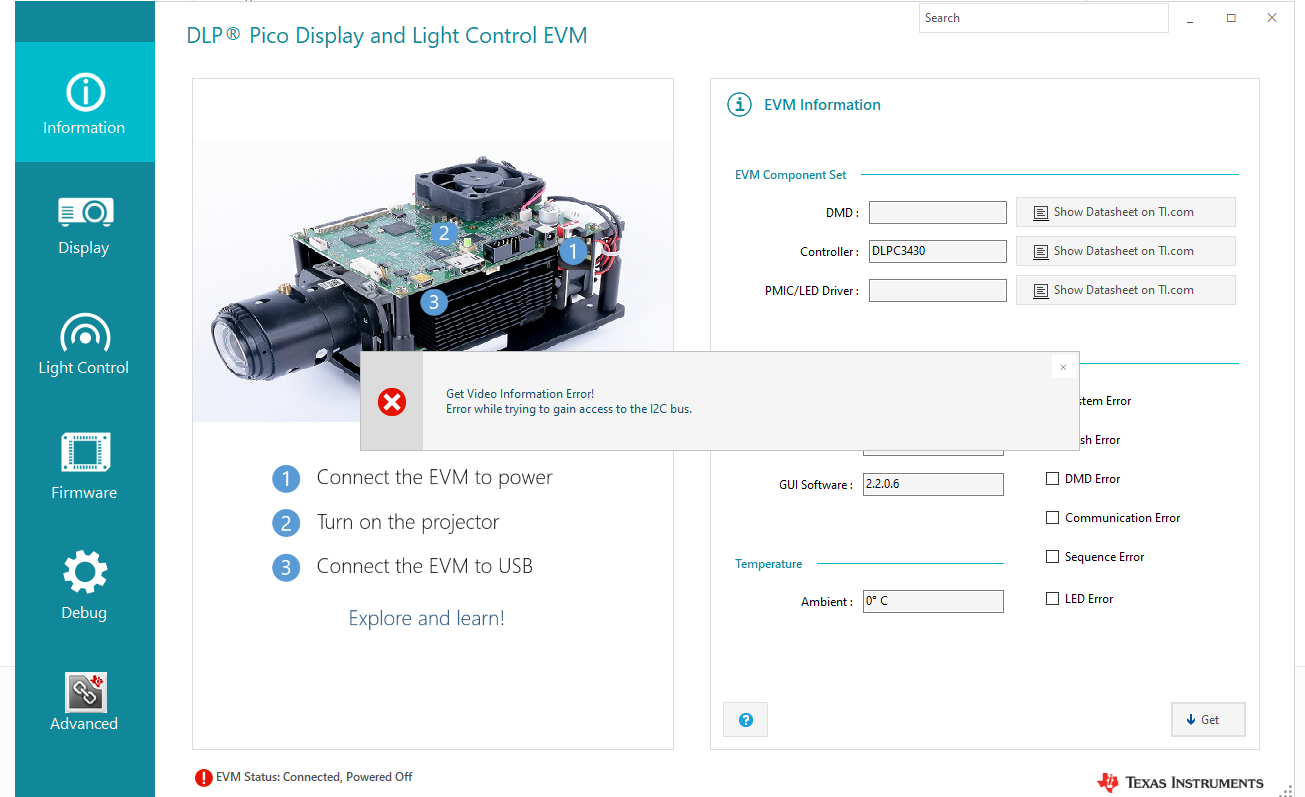Click the red error icon in the dialog
The height and width of the screenshot is (797, 1305).
(392, 402)
